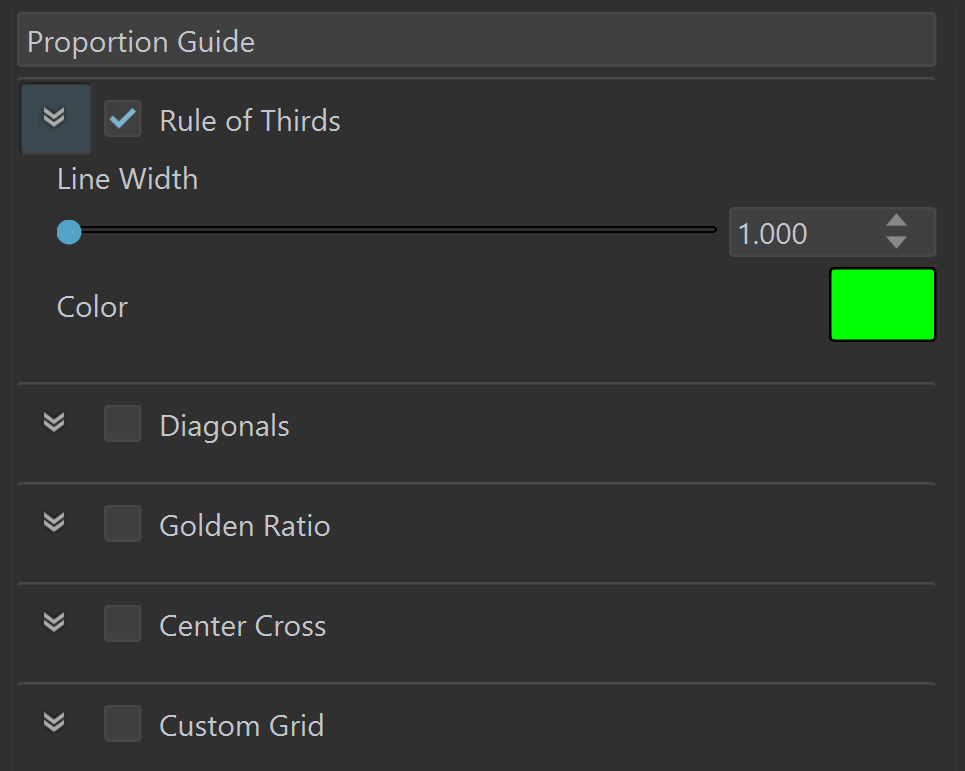The image size is (965, 771).
Task: Collapse the Rule of Thirds section chevron
Action: [55, 118]
